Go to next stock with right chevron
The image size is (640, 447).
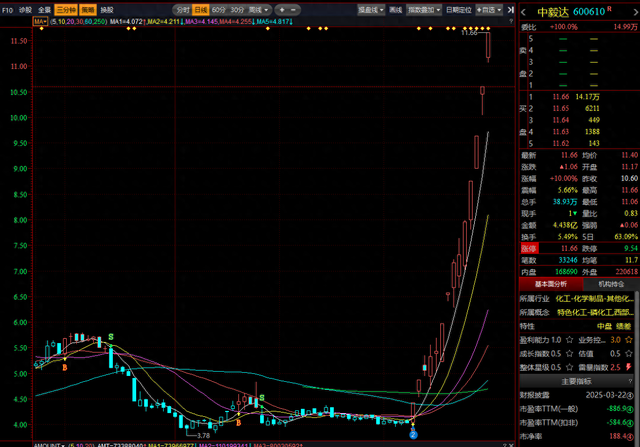[x=636, y=13]
